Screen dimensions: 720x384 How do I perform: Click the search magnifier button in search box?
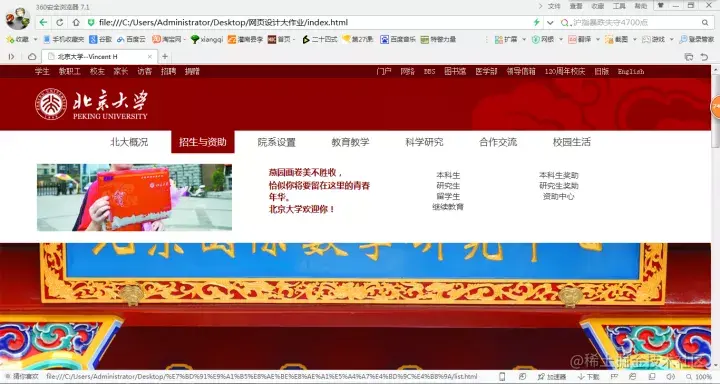pos(704,22)
